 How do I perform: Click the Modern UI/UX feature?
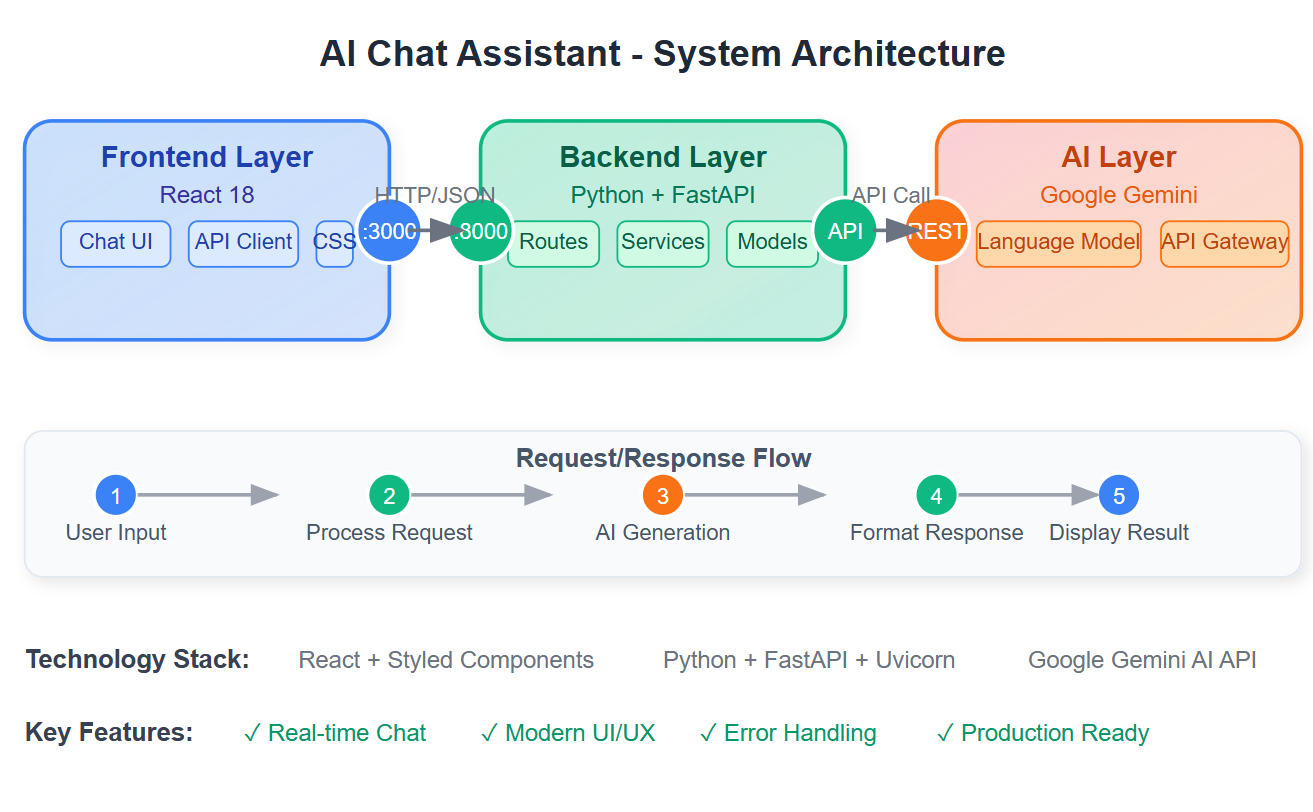tap(568, 734)
